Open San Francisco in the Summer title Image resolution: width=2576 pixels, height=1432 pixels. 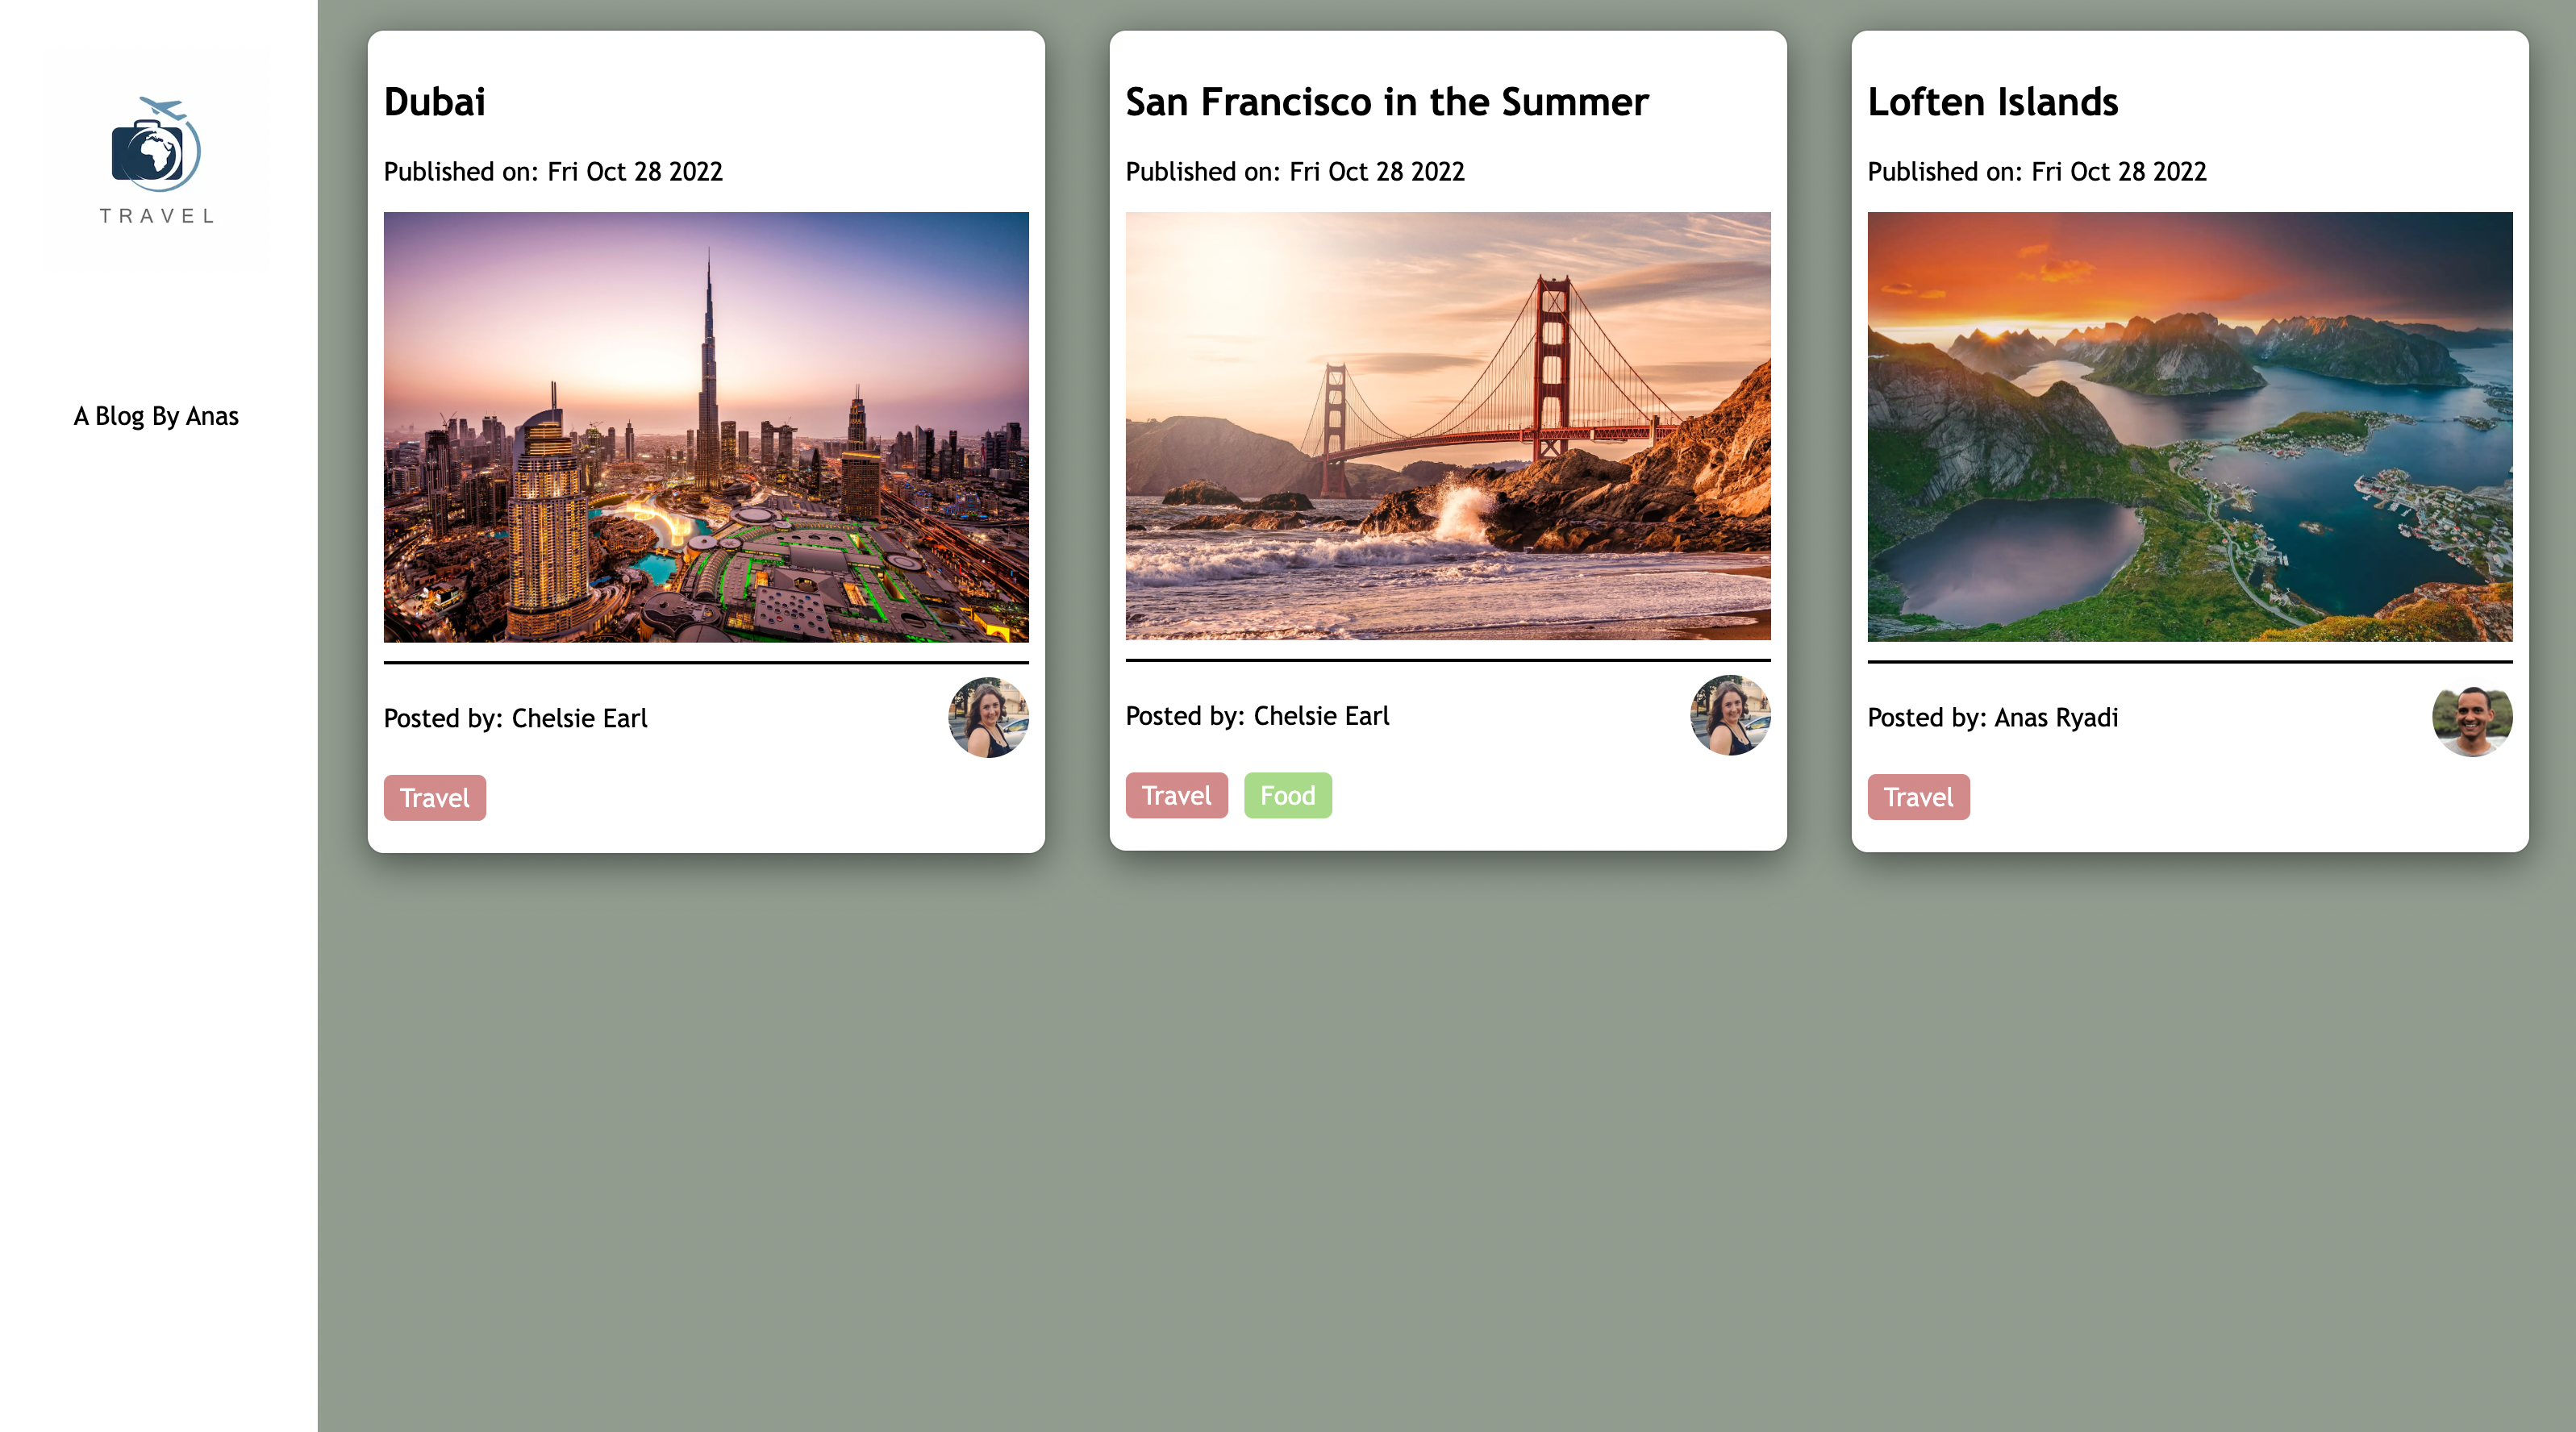(x=1386, y=102)
